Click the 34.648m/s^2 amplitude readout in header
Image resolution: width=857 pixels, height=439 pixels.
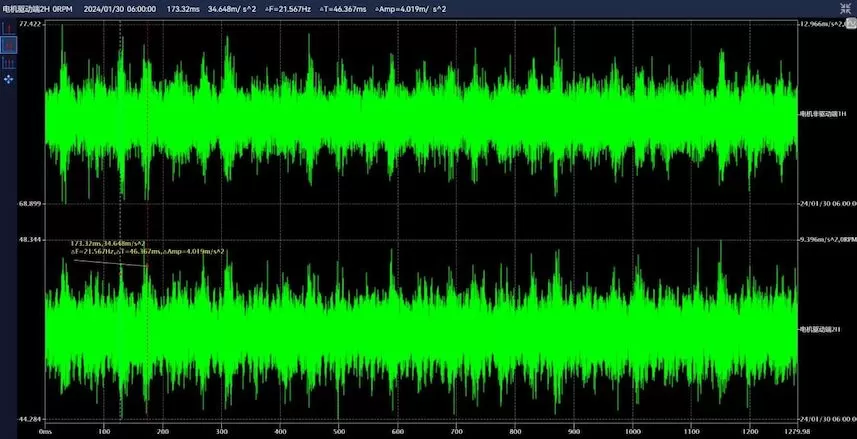232,8
